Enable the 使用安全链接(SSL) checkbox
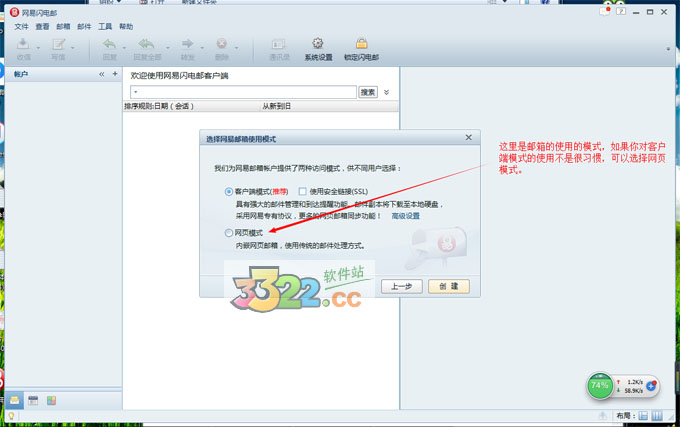 point(302,191)
